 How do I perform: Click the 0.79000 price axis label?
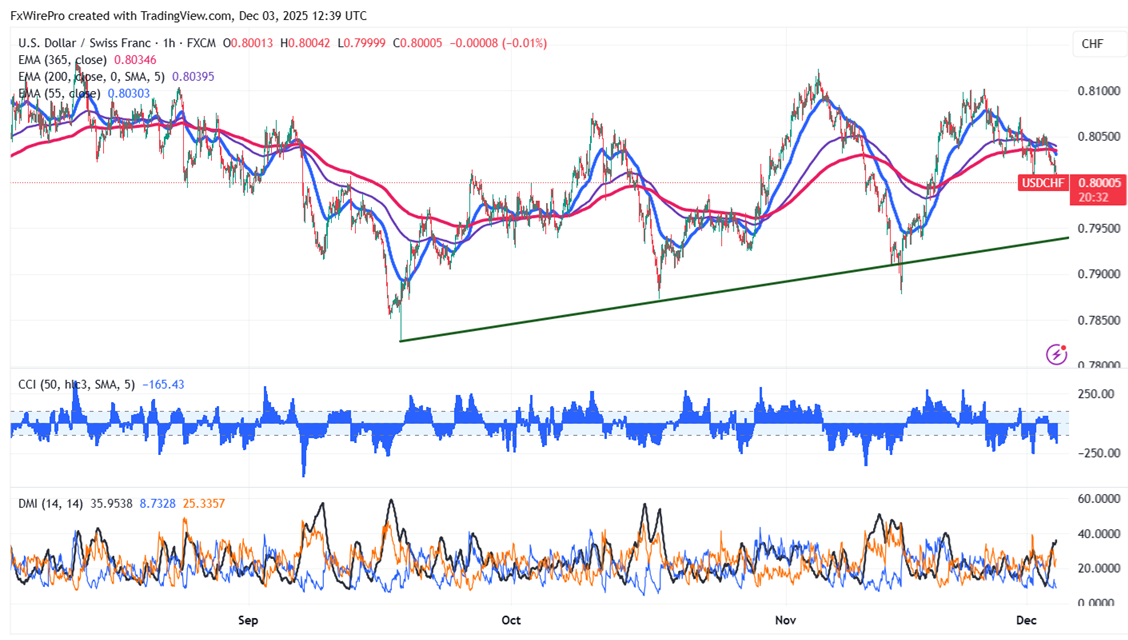[x=1099, y=274]
